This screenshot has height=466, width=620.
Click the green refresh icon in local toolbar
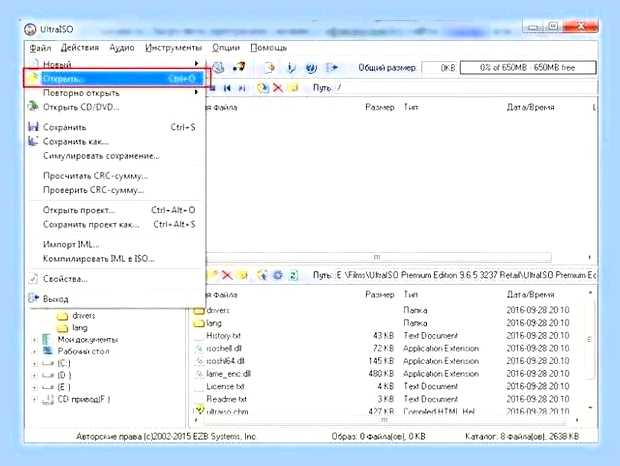click(293, 275)
